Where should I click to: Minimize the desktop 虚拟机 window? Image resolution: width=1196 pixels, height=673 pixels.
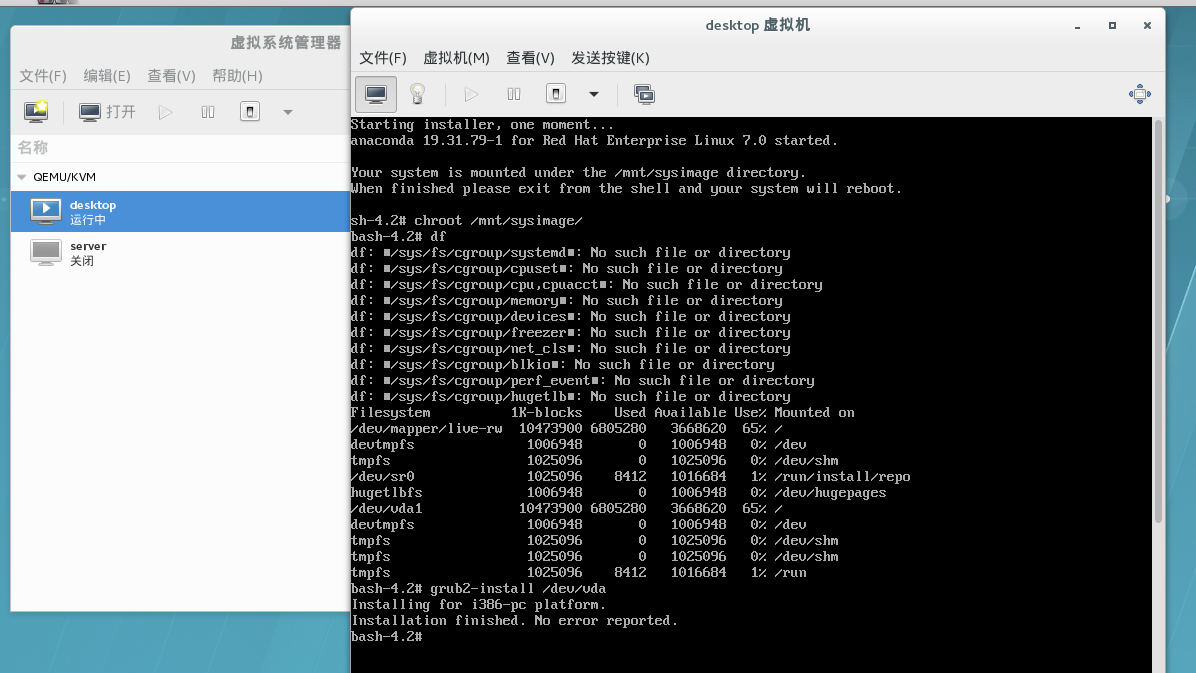click(1077, 26)
